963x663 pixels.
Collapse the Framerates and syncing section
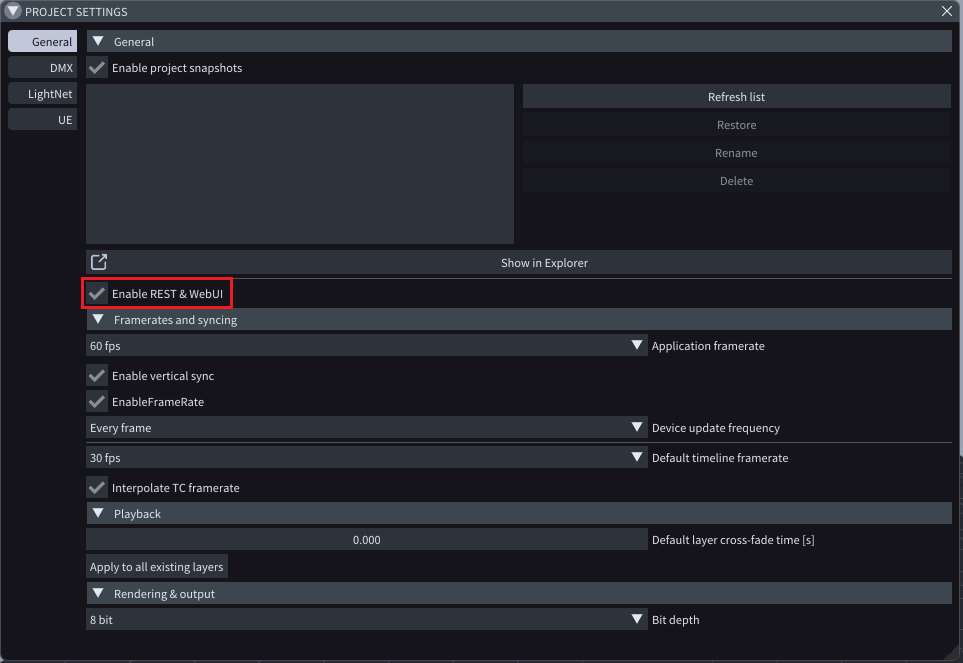tap(98, 320)
